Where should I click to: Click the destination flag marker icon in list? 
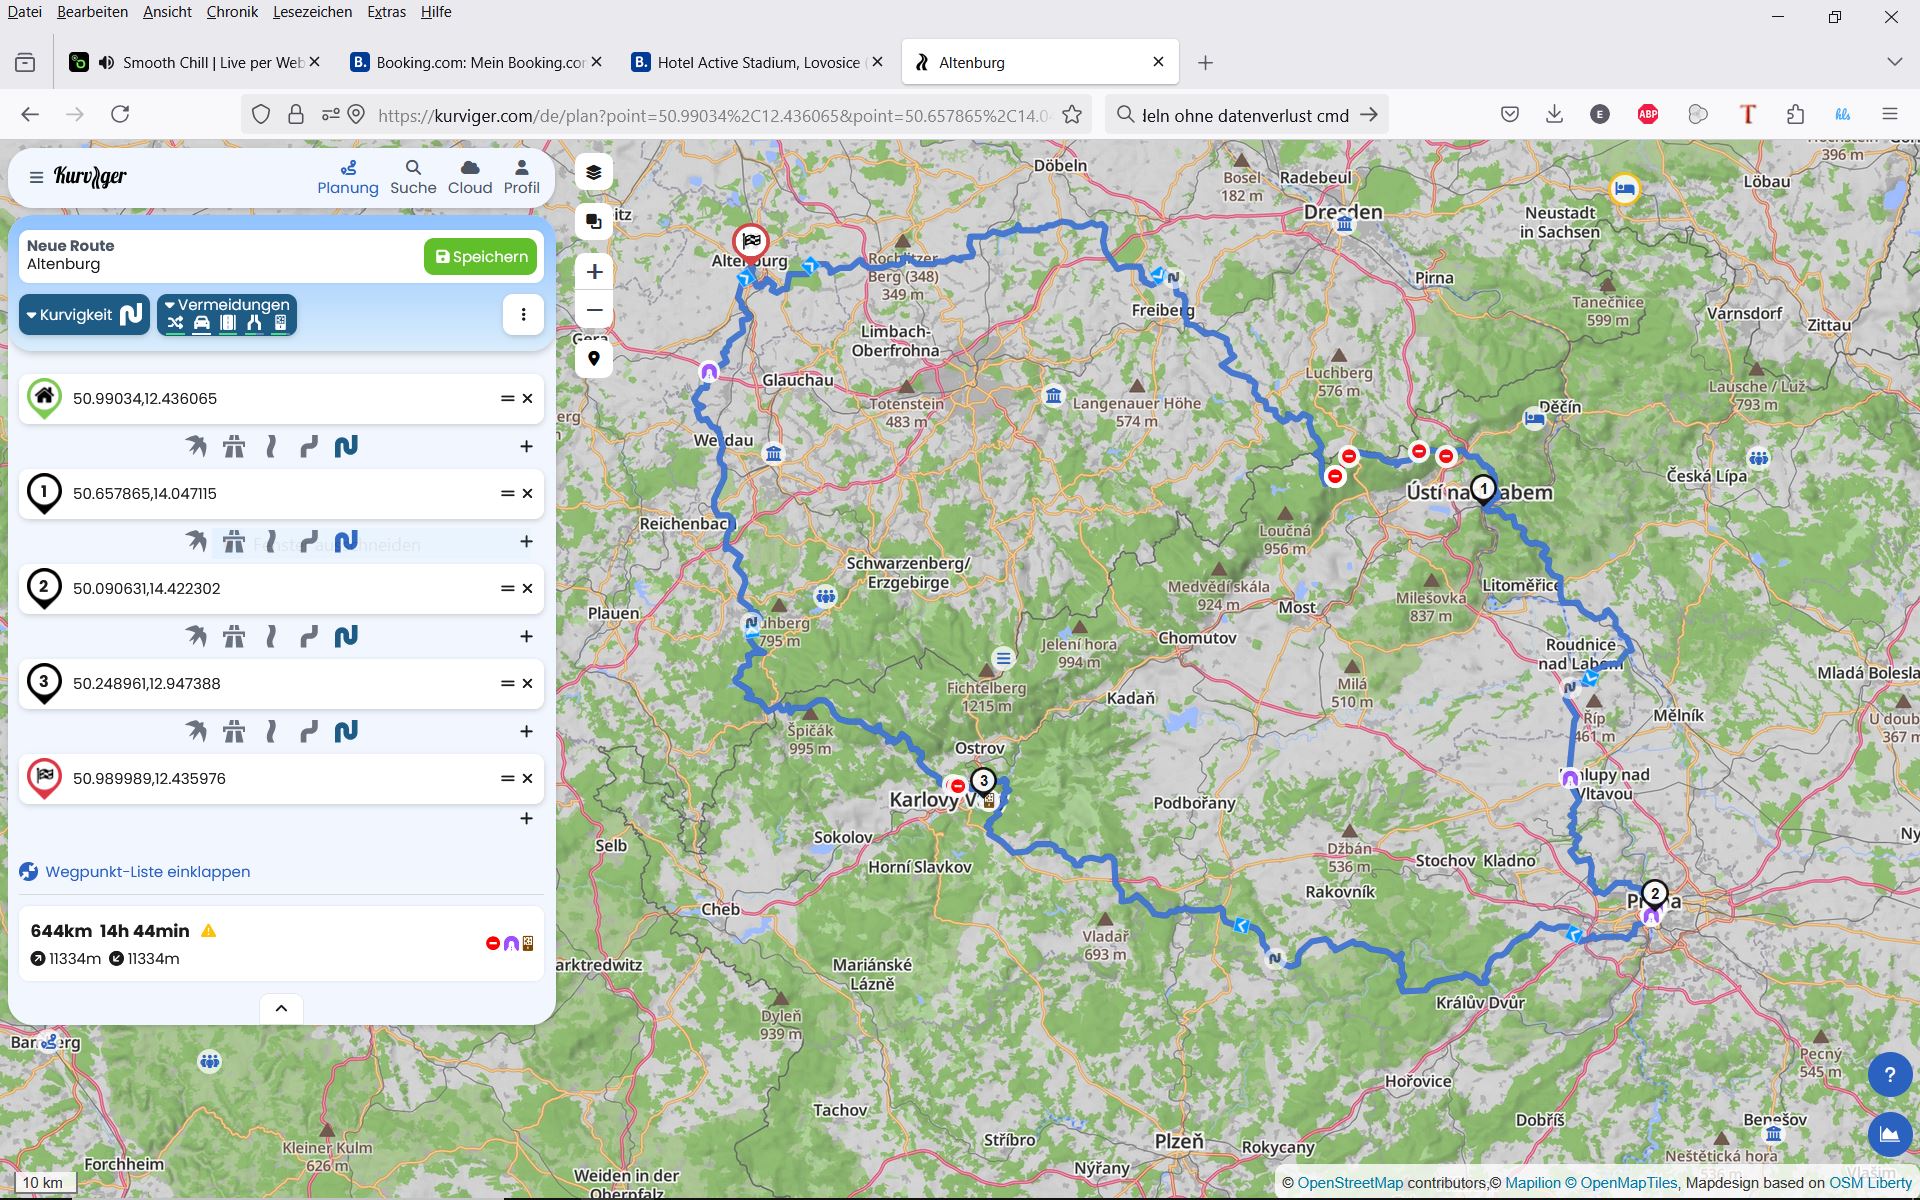pos(44,778)
